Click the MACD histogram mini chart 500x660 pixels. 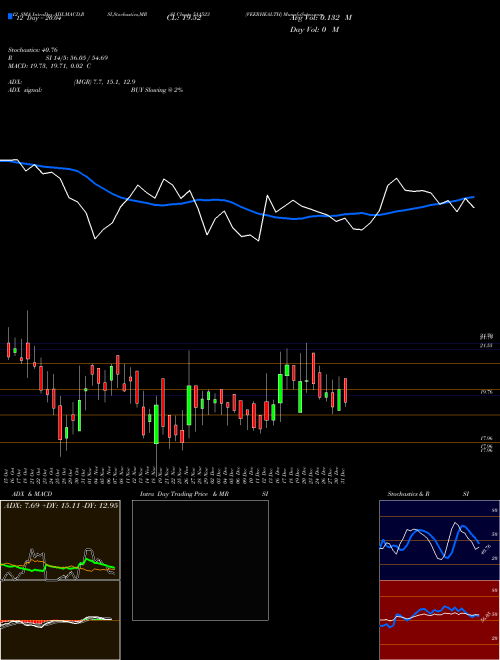point(60,620)
